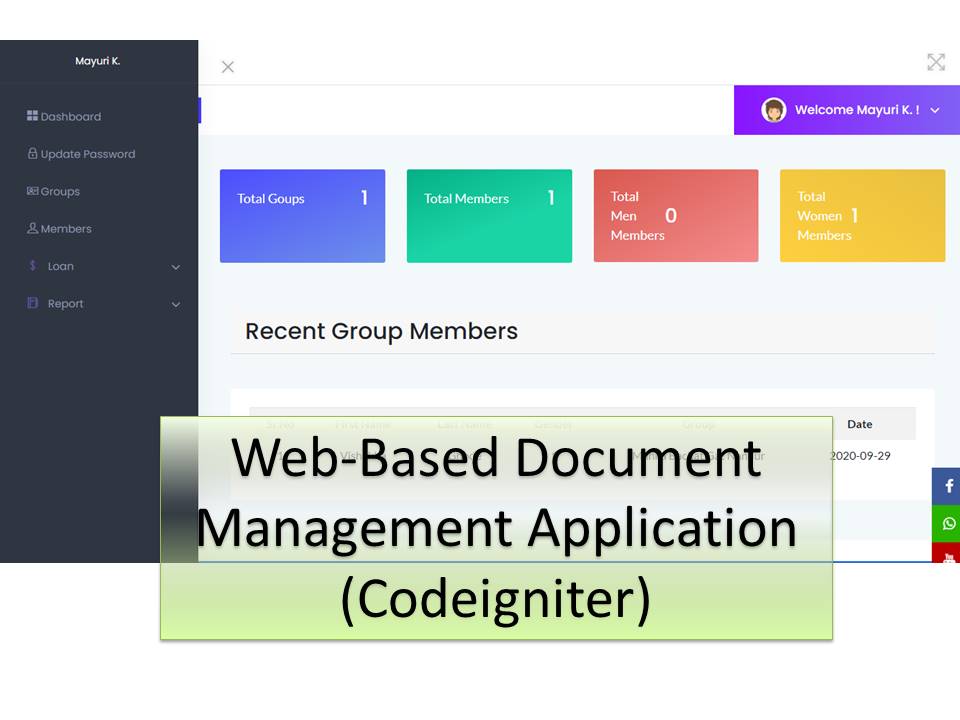Expand the Loan submenu chevron

176,267
